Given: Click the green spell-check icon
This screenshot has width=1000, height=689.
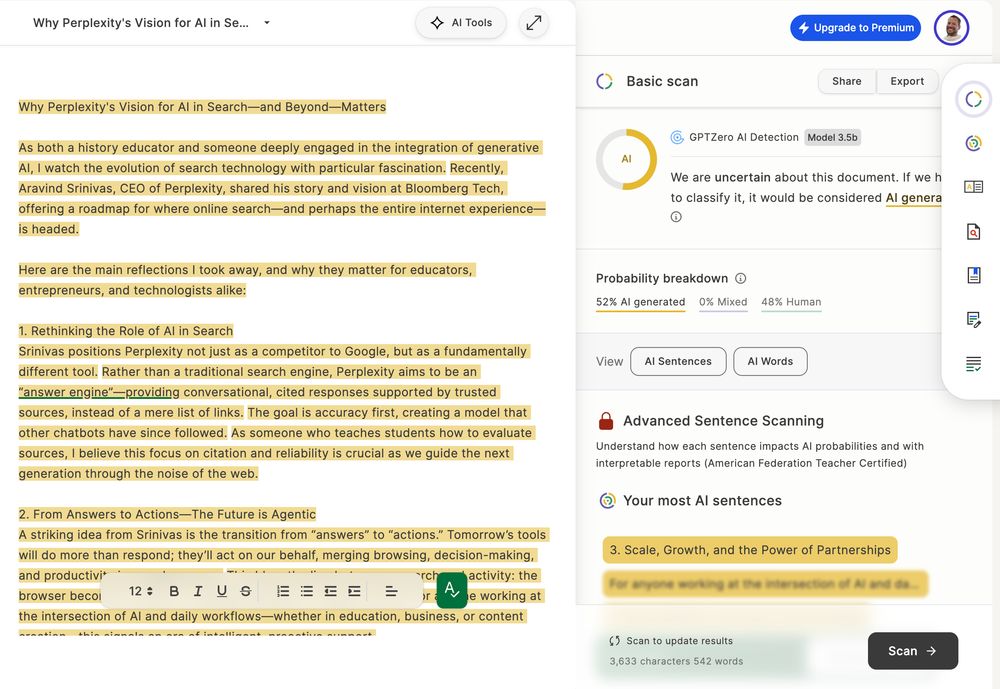Looking at the screenshot, I should [x=452, y=590].
